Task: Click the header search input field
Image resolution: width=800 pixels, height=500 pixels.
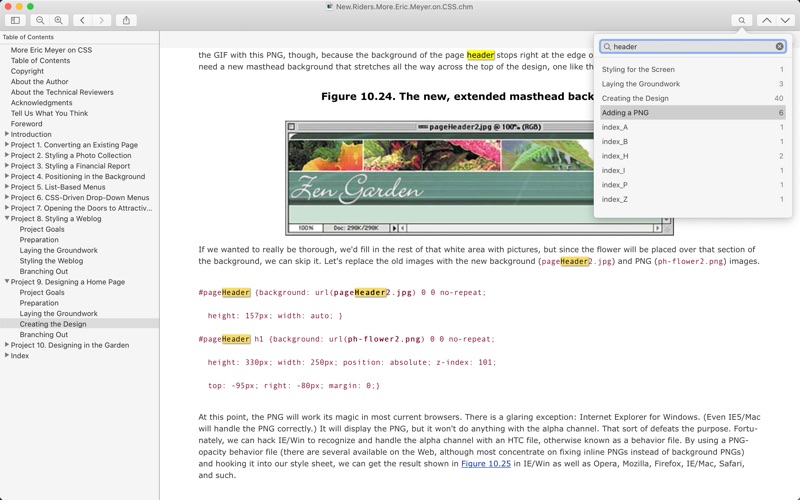Action: click(x=690, y=47)
